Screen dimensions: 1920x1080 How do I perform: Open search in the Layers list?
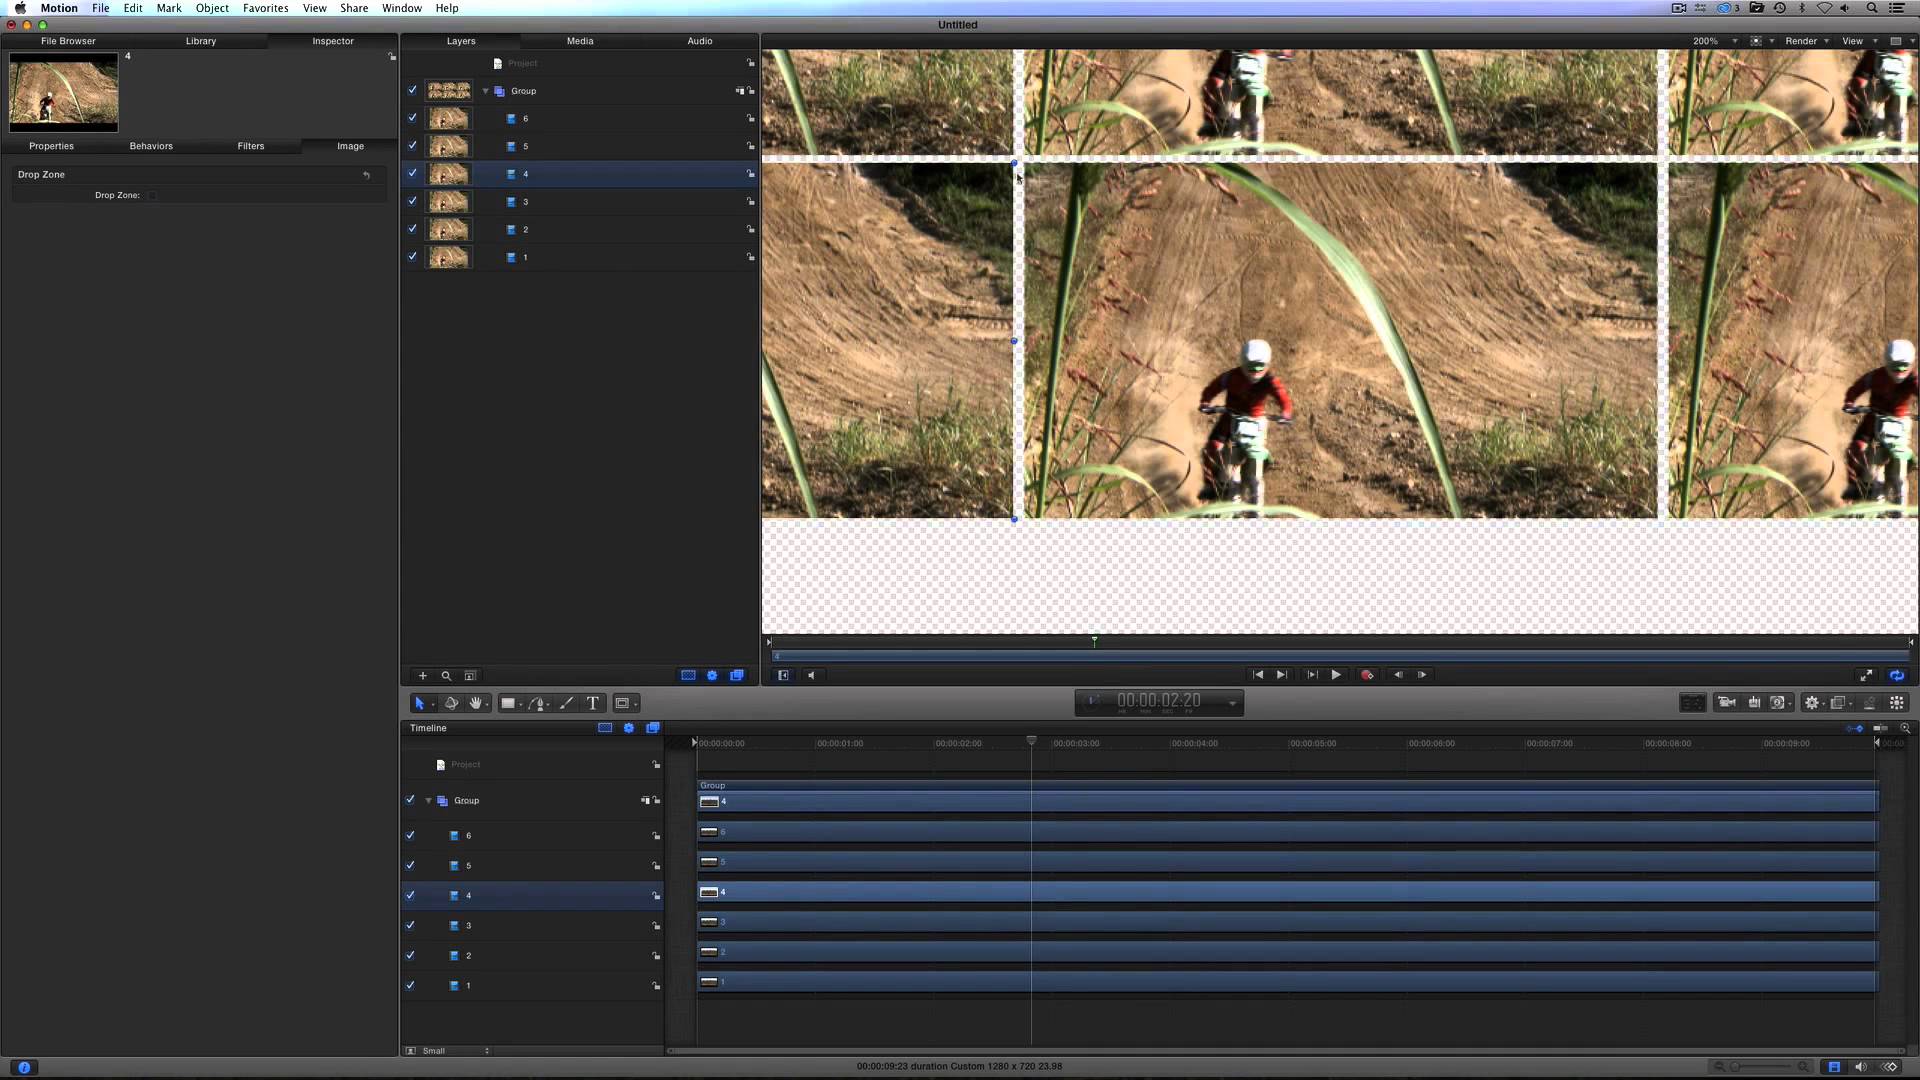point(446,676)
